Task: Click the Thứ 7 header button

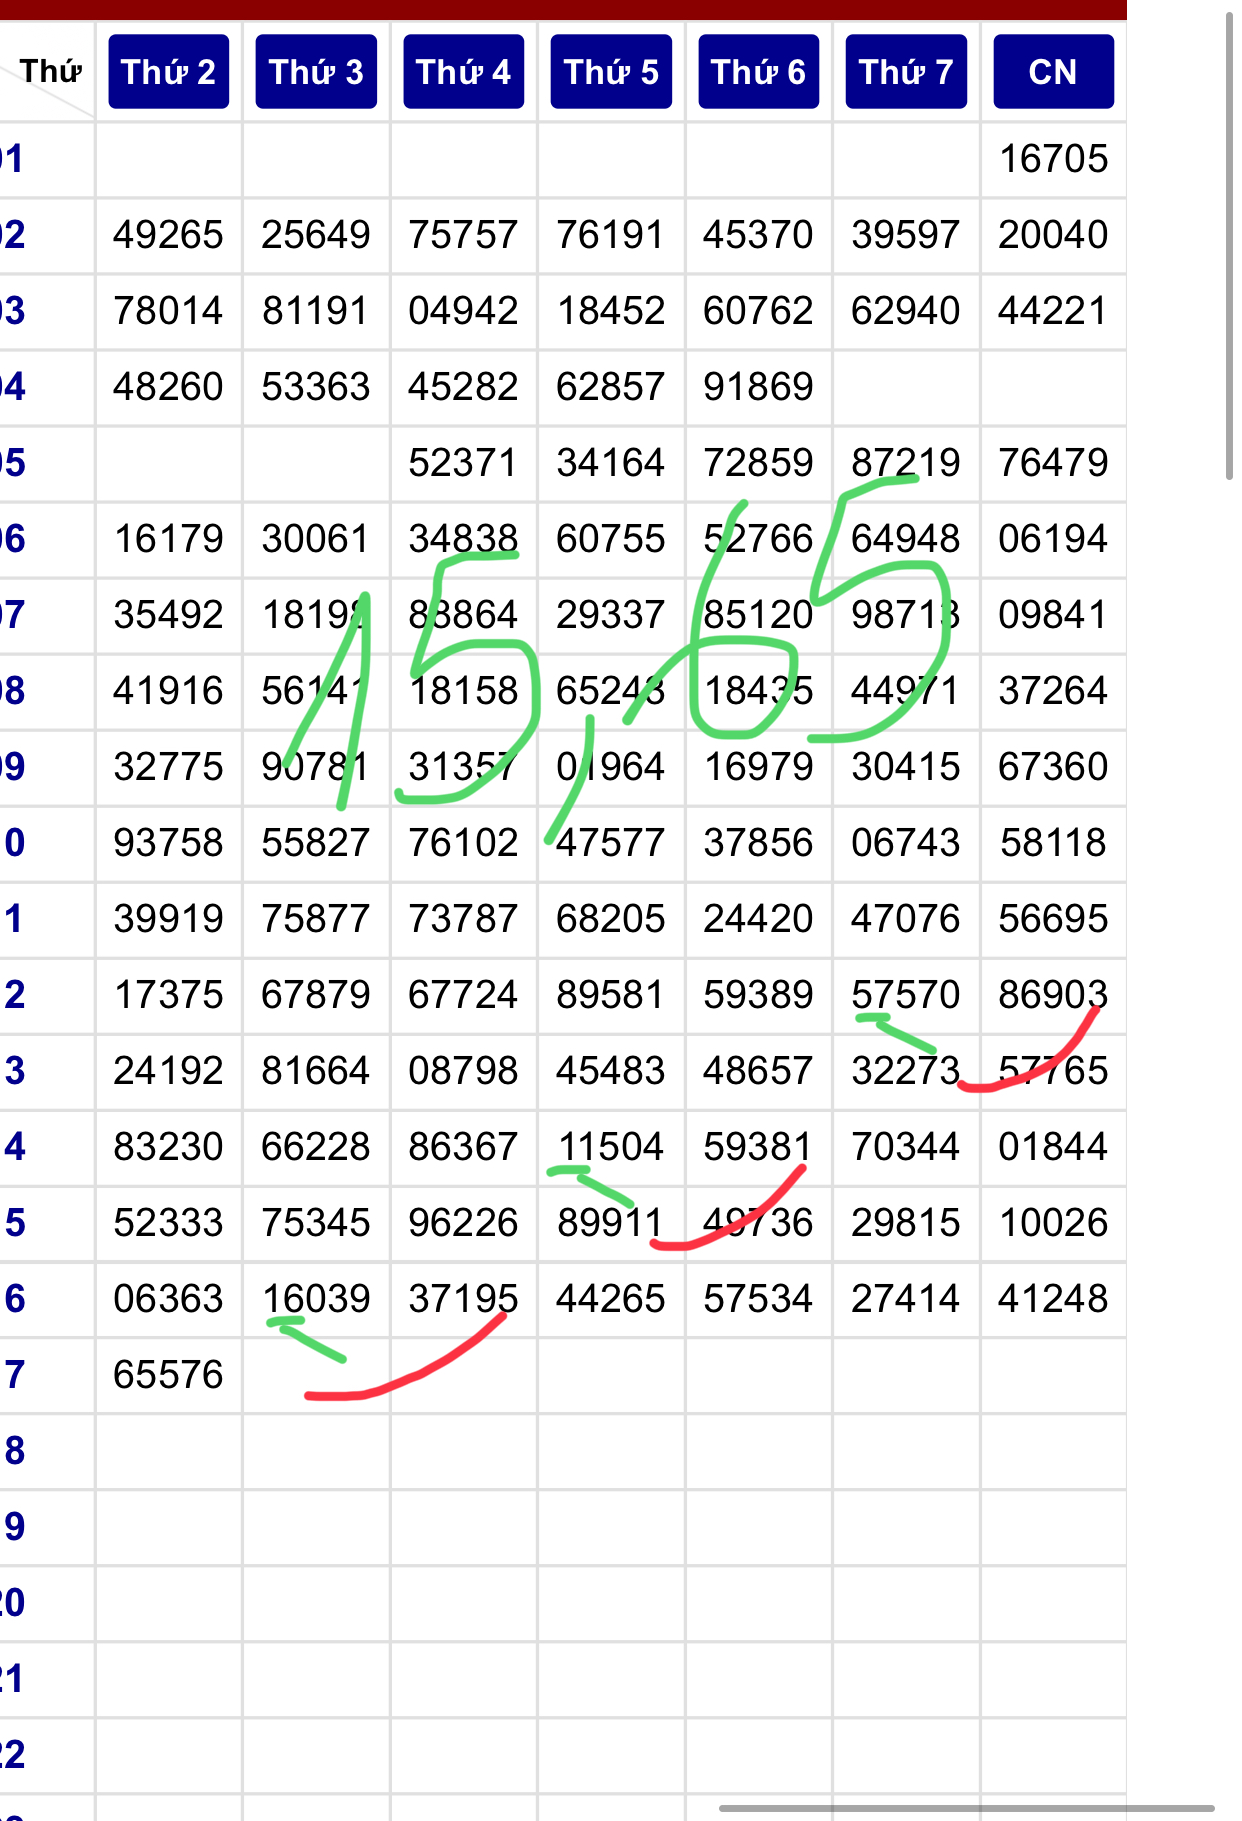Action: [x=906, y=72]
